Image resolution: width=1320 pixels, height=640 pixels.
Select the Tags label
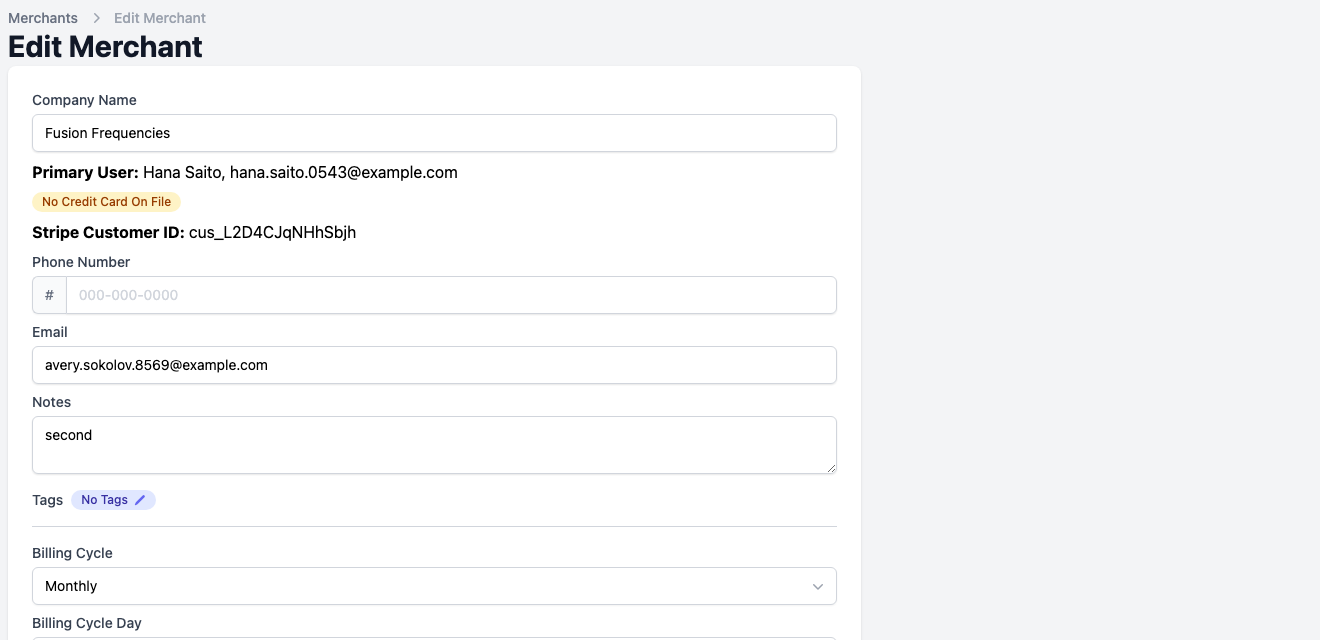coord(47,500)
